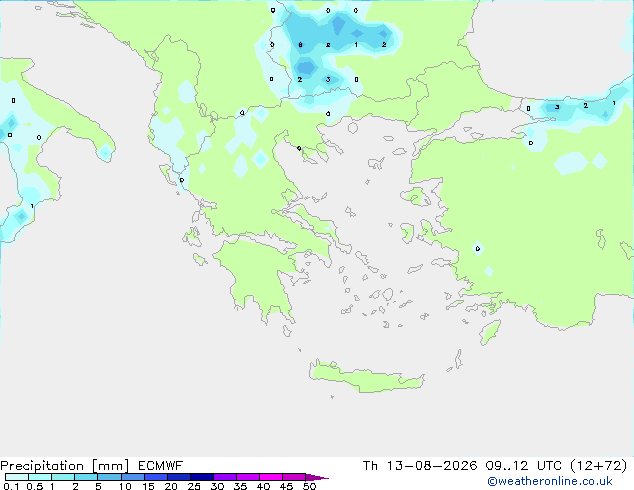Open the weatheronline.co.uk copyright link
Screen dimensions: 634x490
click(550, 481)
